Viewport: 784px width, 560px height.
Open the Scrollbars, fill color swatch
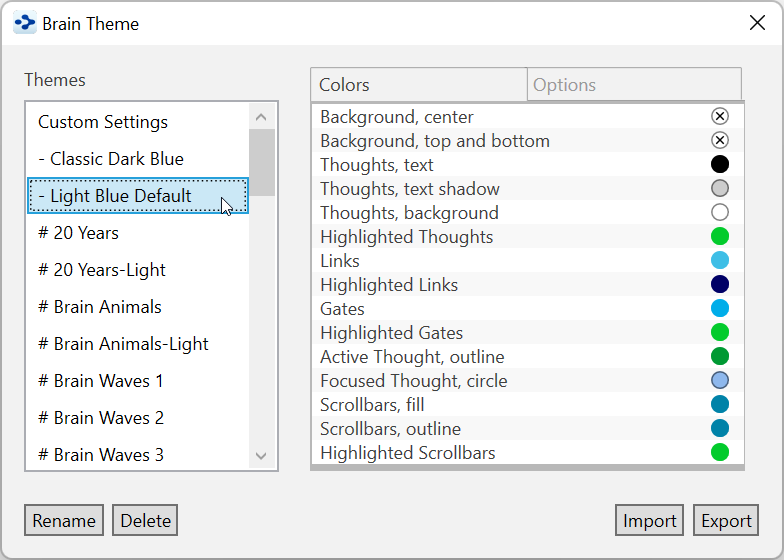click(x=719, y=405)
